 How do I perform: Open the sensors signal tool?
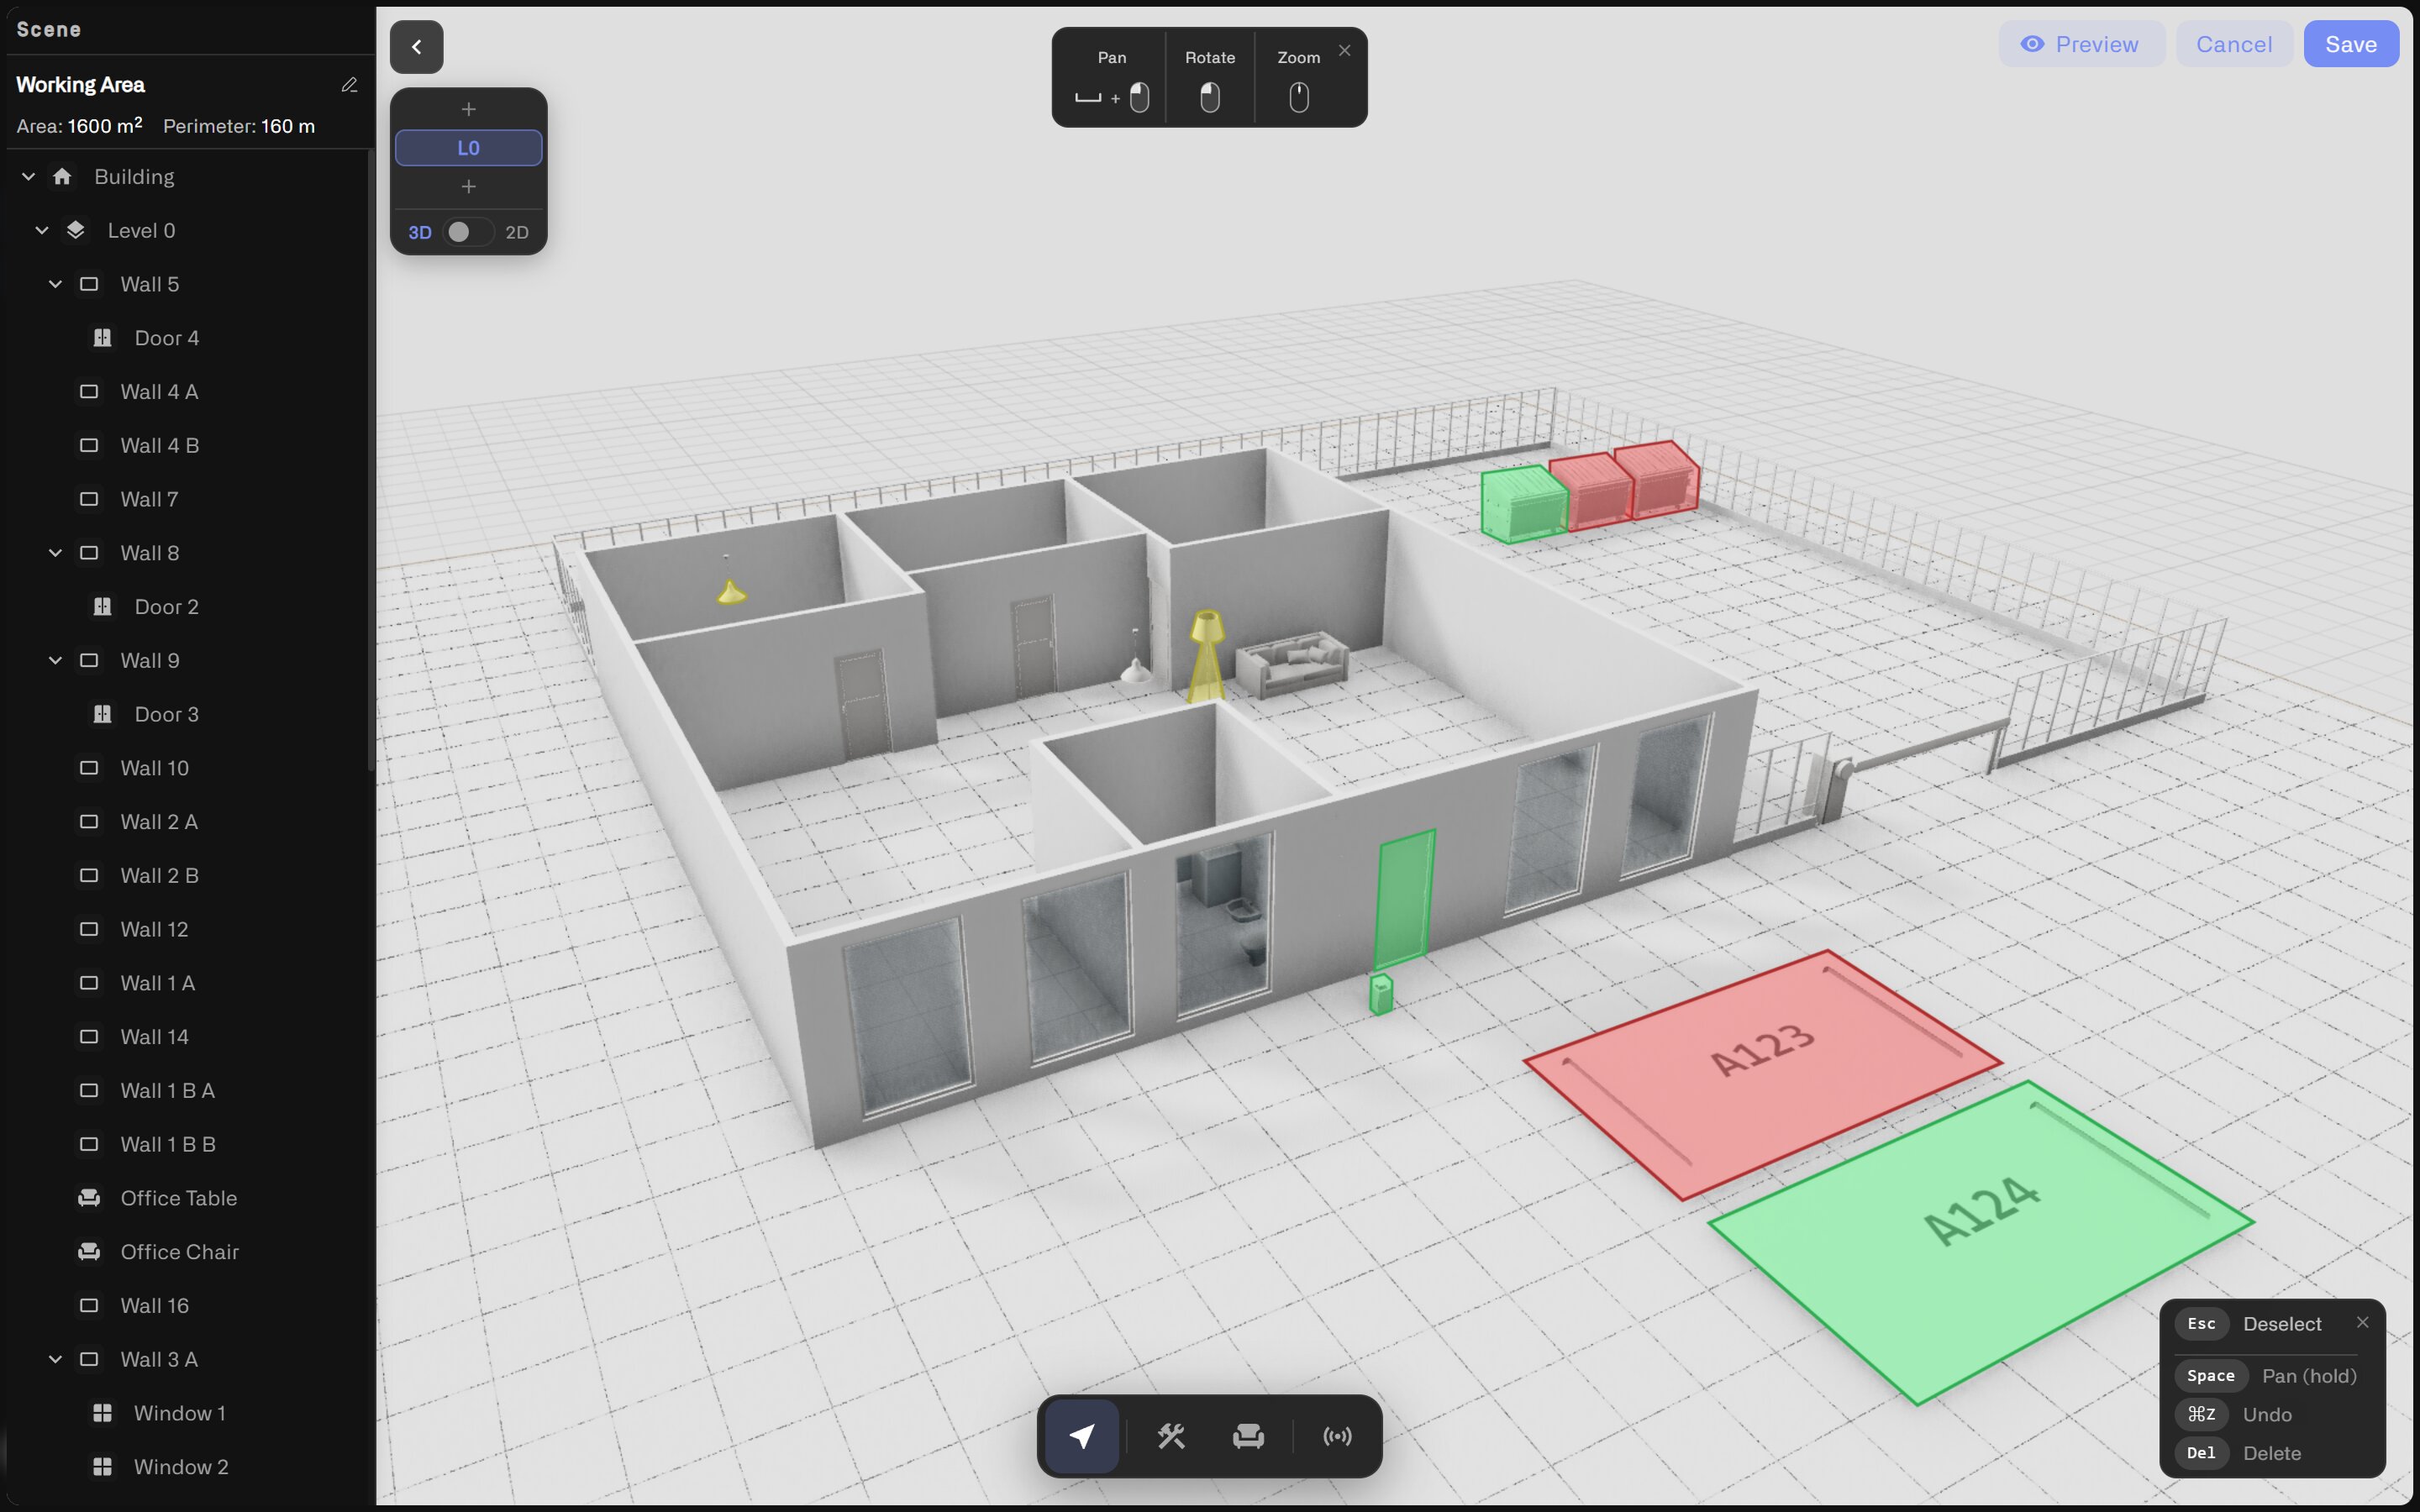coord(1337,1436)
